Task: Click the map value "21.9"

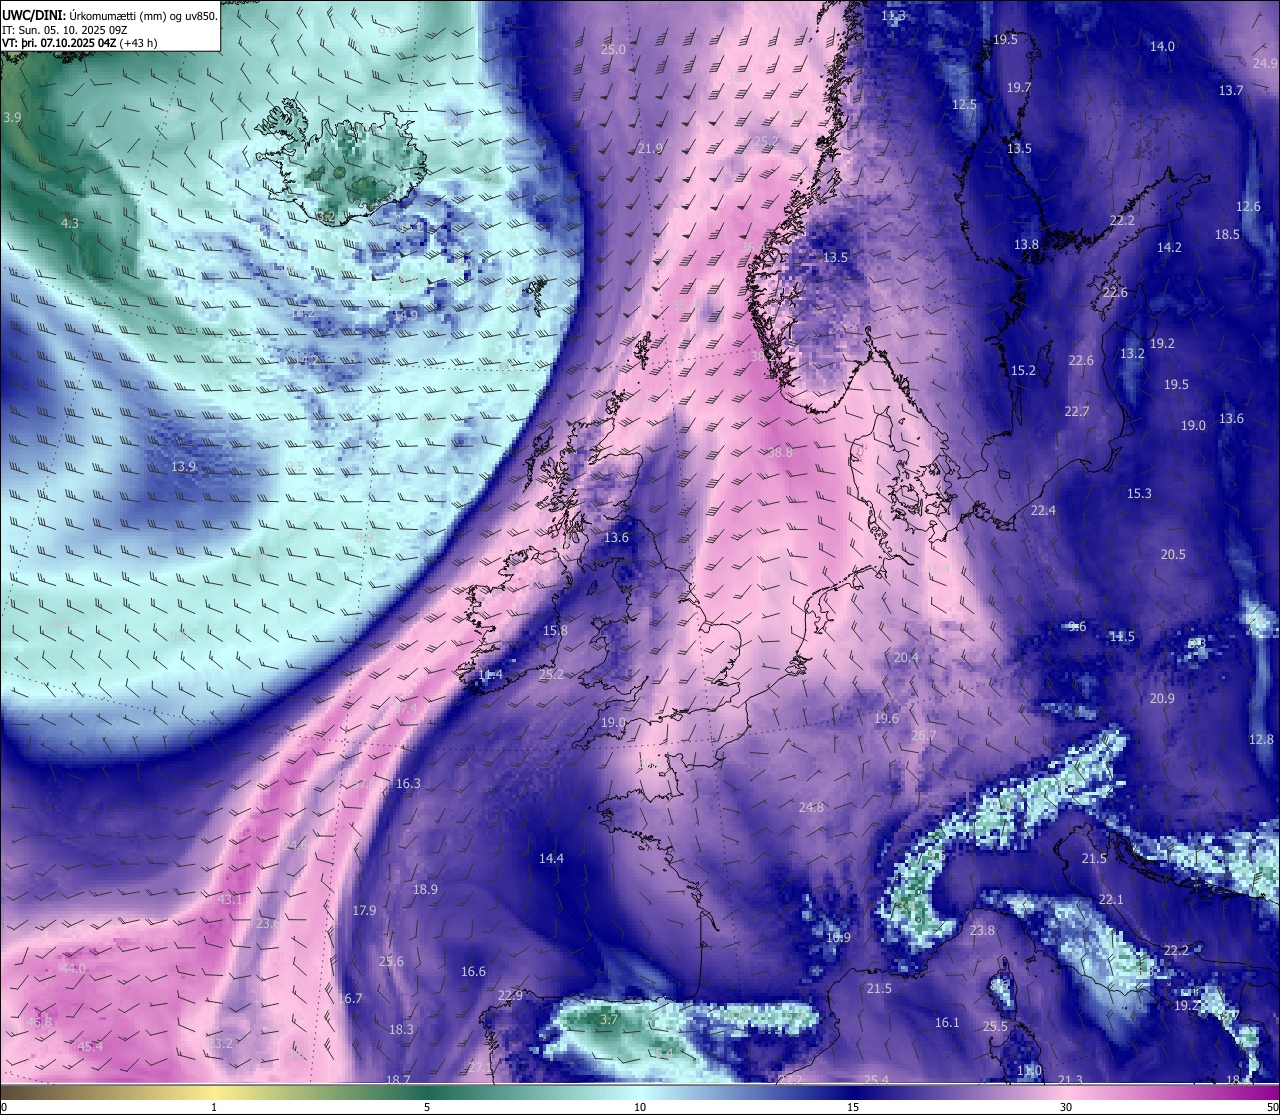Action: tap(650, 149)
